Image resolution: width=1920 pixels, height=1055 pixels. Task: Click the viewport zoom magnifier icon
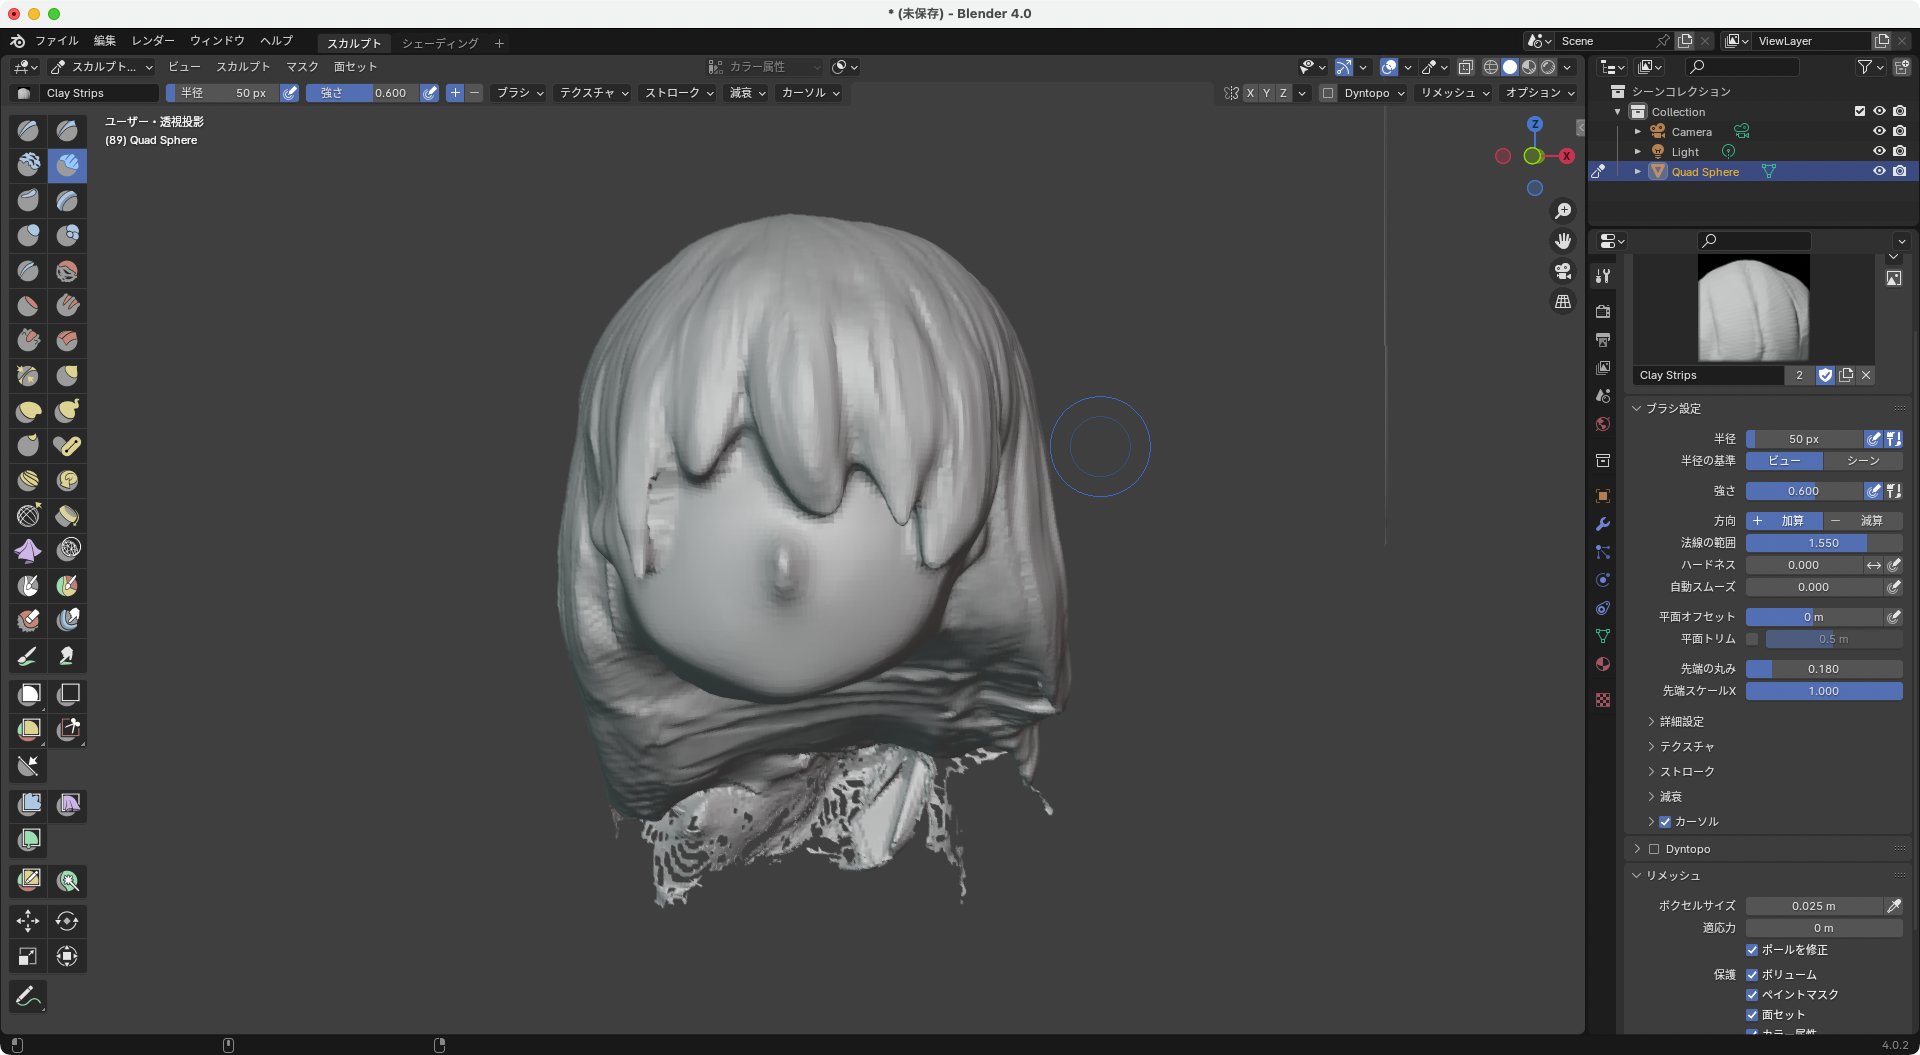1563,211
